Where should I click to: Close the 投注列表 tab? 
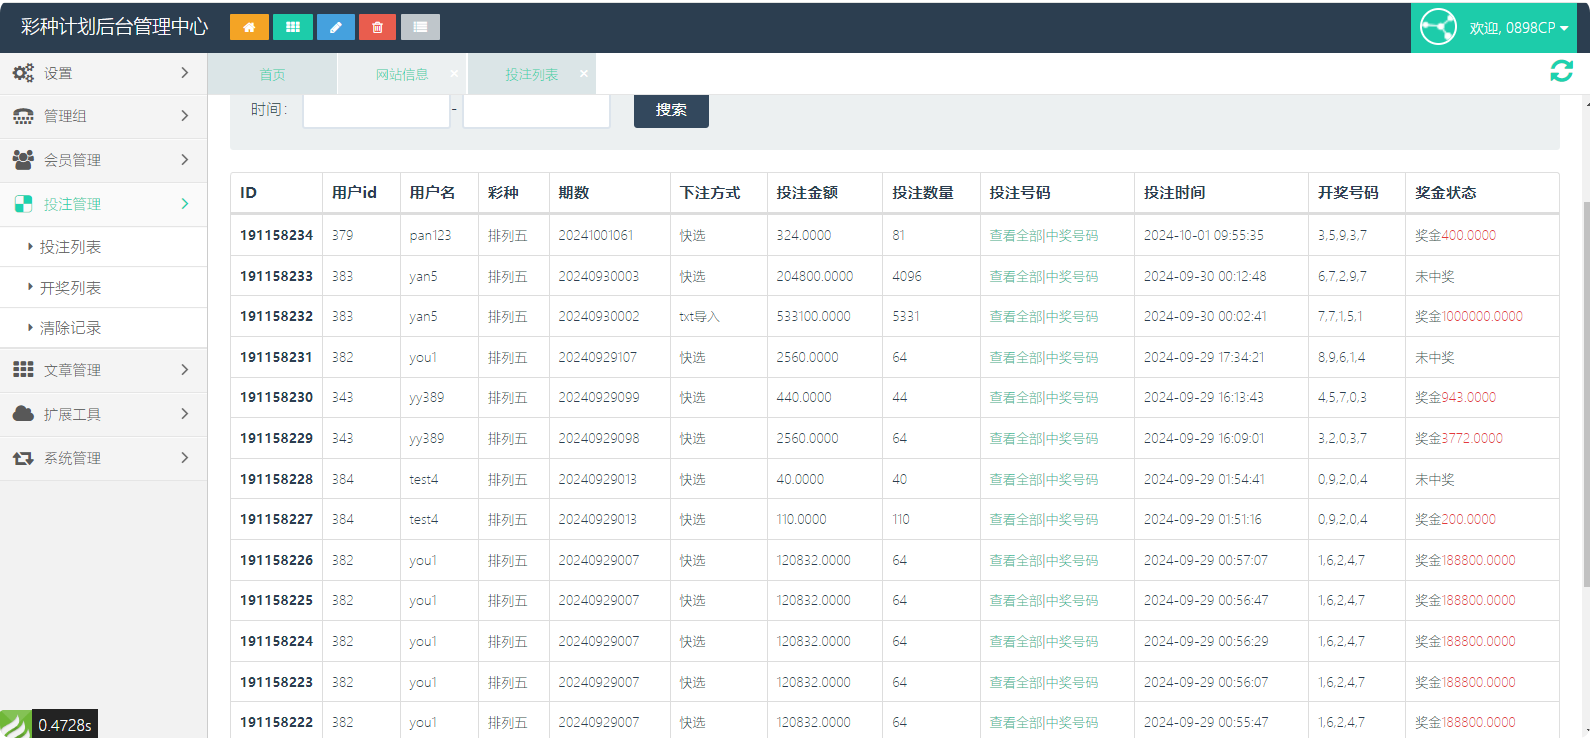pyautogui.click(x=584, y=74)
